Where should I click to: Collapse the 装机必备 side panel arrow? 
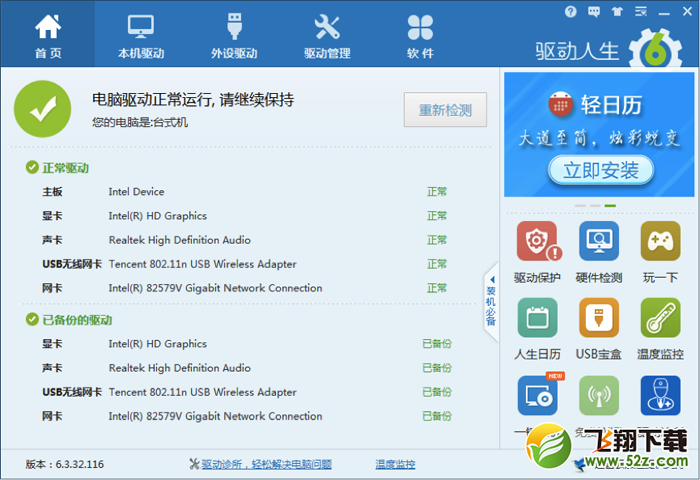click(x=492, y=280)
